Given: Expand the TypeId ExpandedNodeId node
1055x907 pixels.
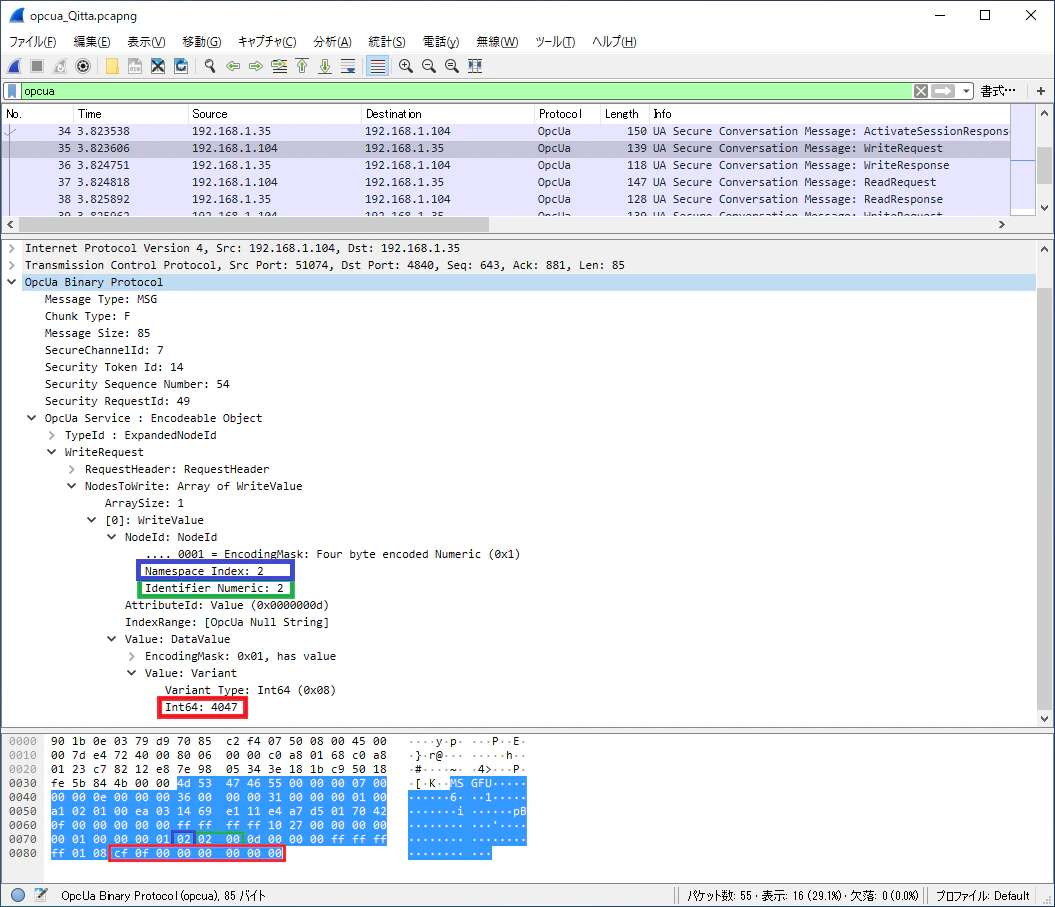Looking at the screenshot, I should pos(52,435).
